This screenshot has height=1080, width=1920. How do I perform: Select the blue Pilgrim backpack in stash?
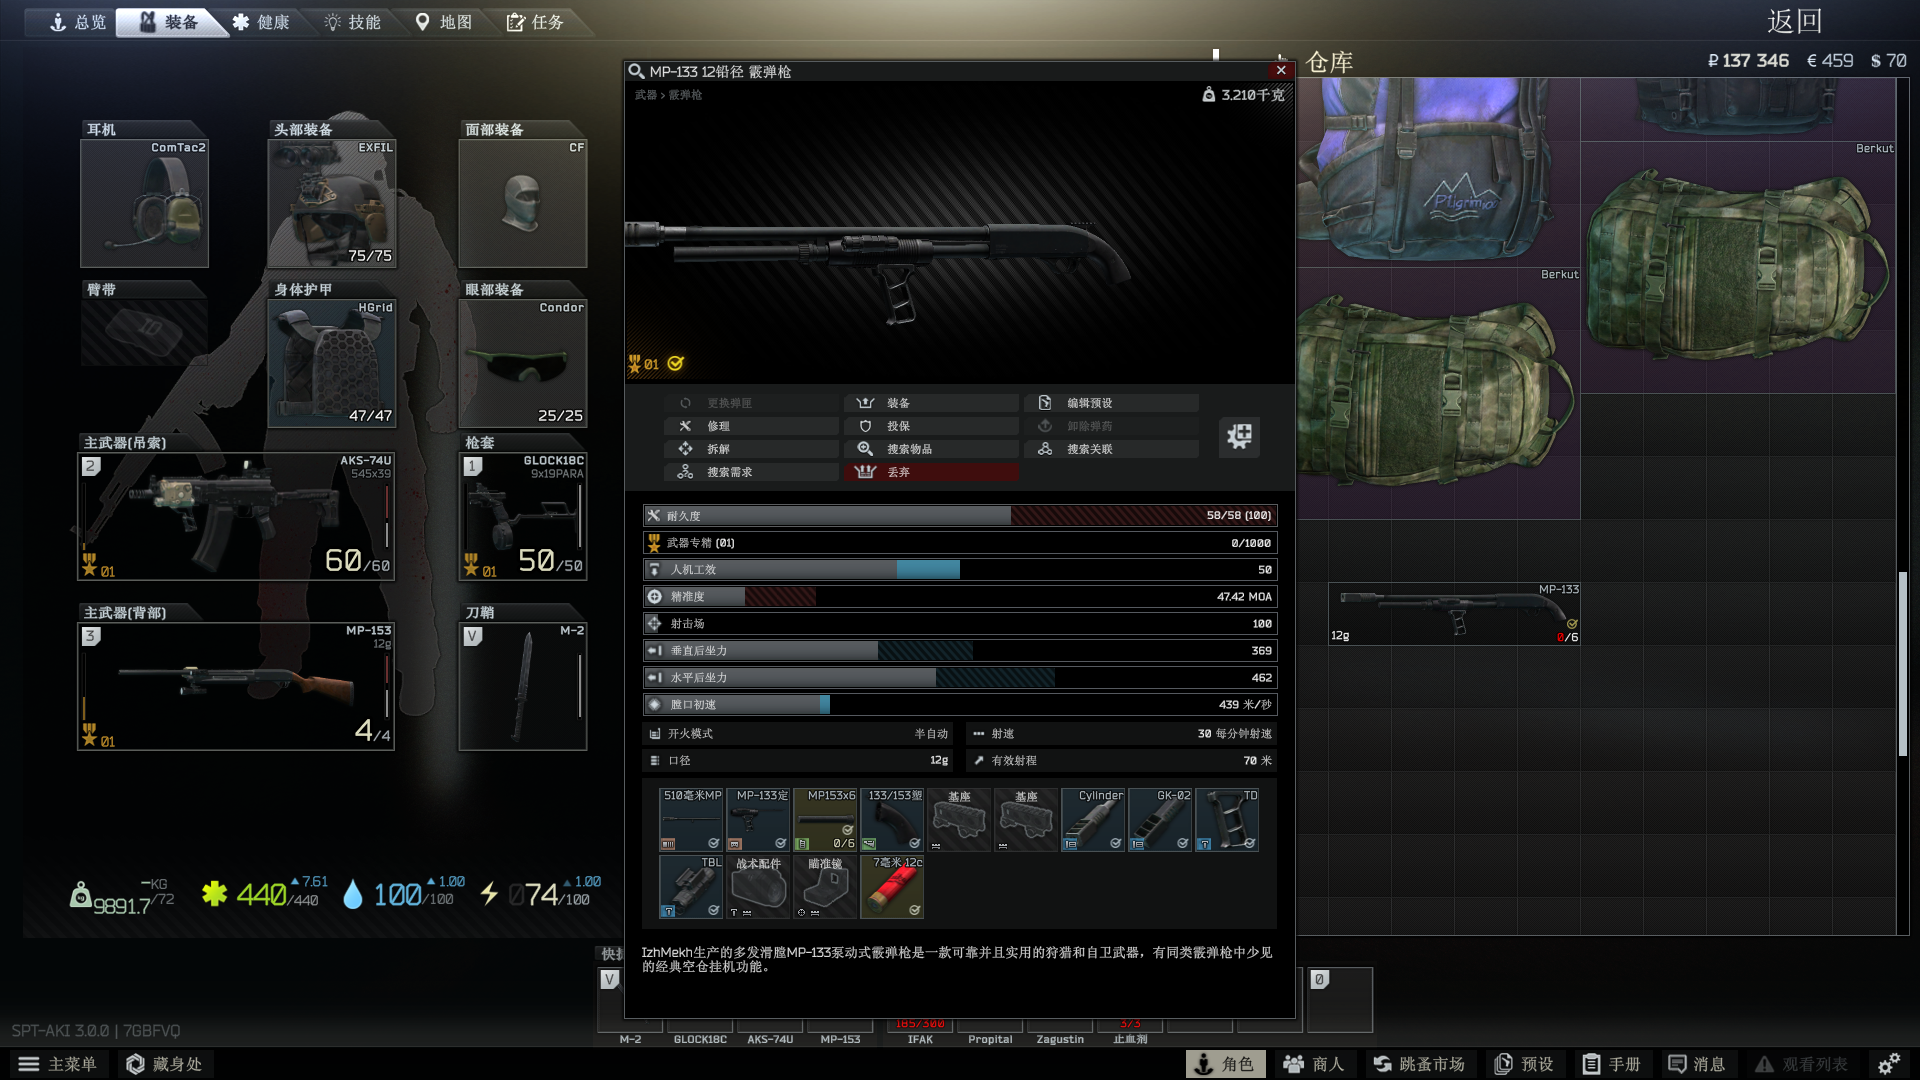coord(1438,172)
